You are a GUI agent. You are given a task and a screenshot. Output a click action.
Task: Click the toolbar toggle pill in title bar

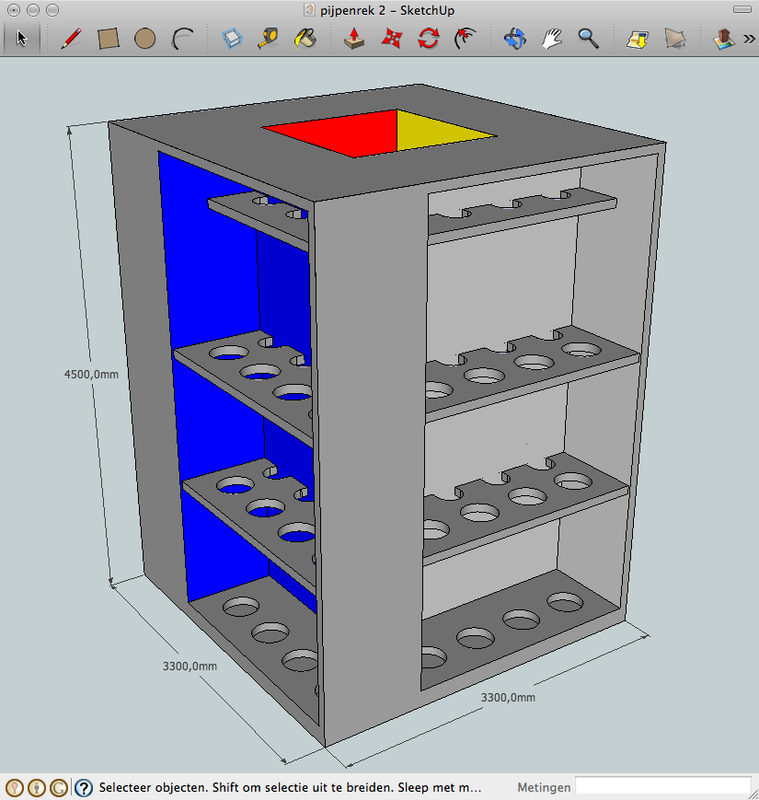pos(742,9)
